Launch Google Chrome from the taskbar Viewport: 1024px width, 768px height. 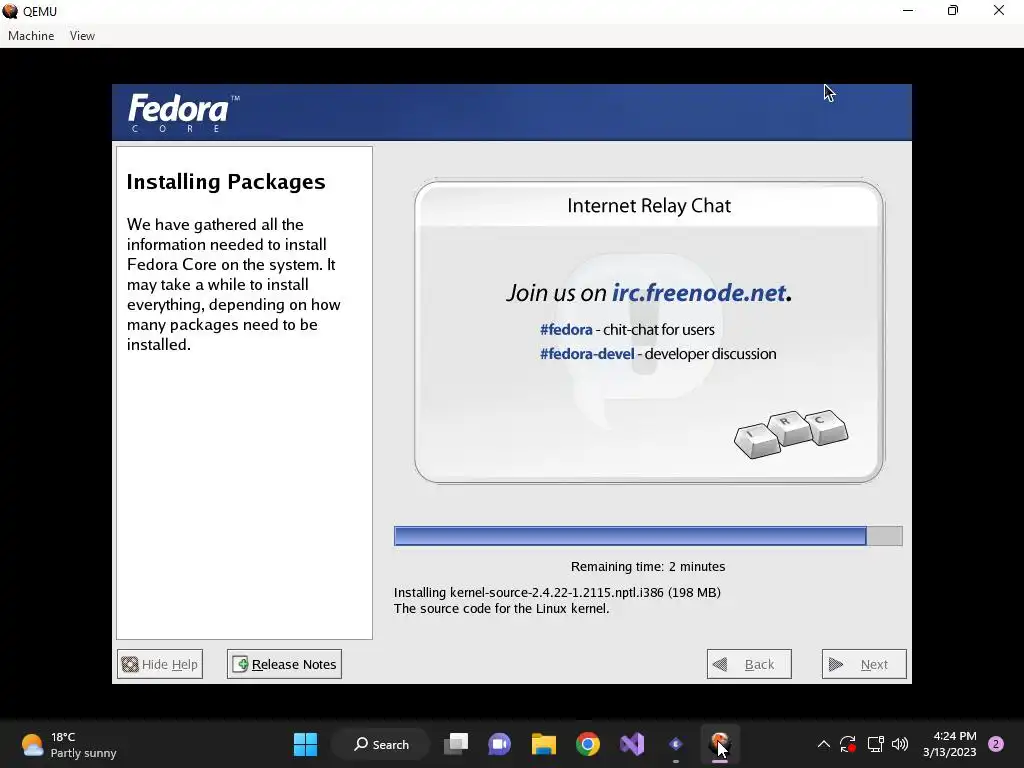pyautogui.click(x=588, y=744)
